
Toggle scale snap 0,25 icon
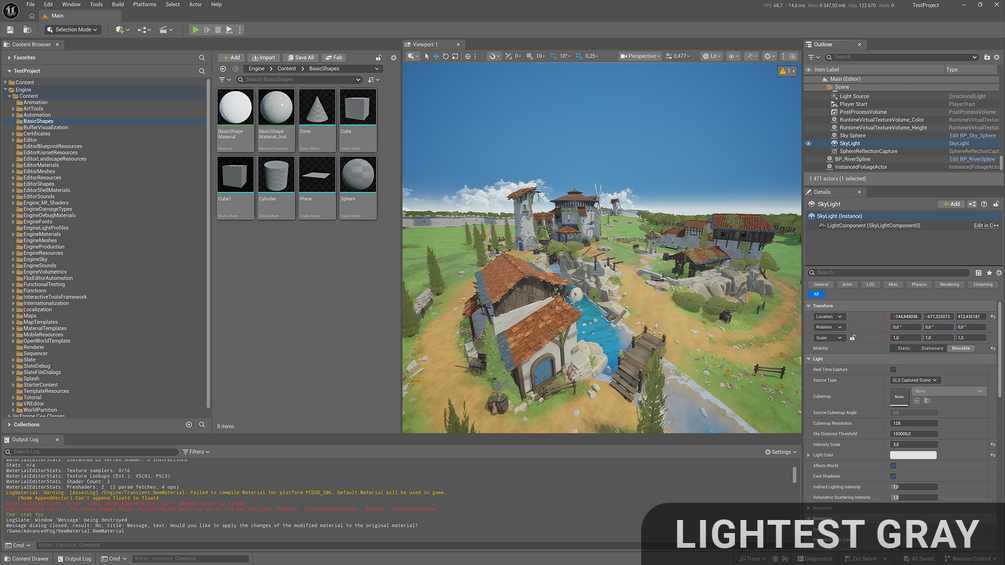point(579,56)
